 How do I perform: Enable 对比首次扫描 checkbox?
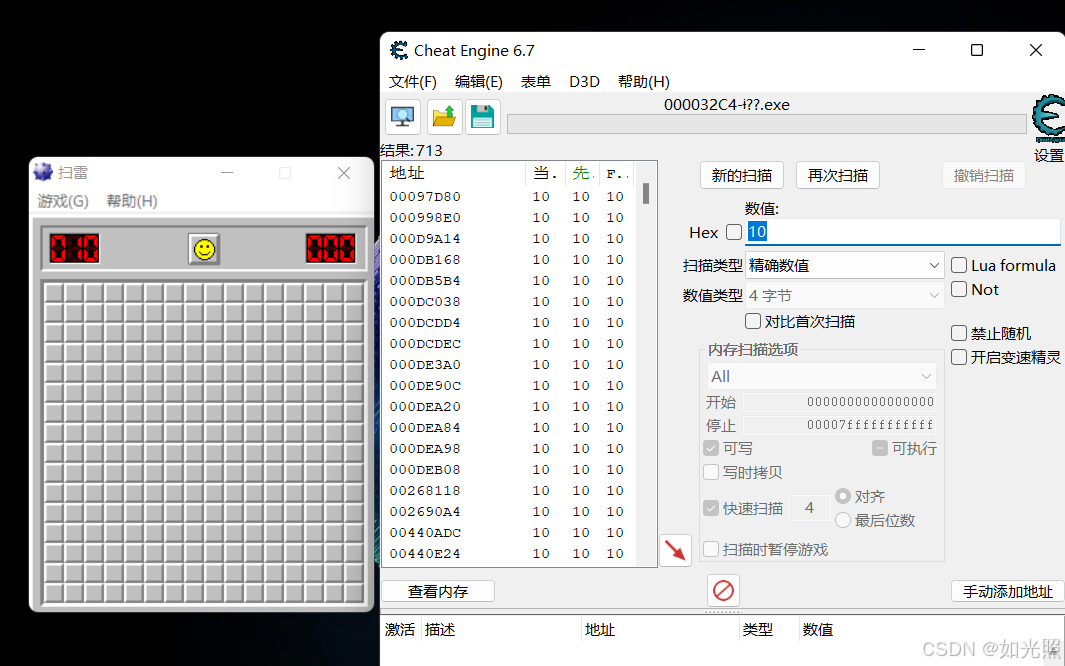(x=753, y=320)
